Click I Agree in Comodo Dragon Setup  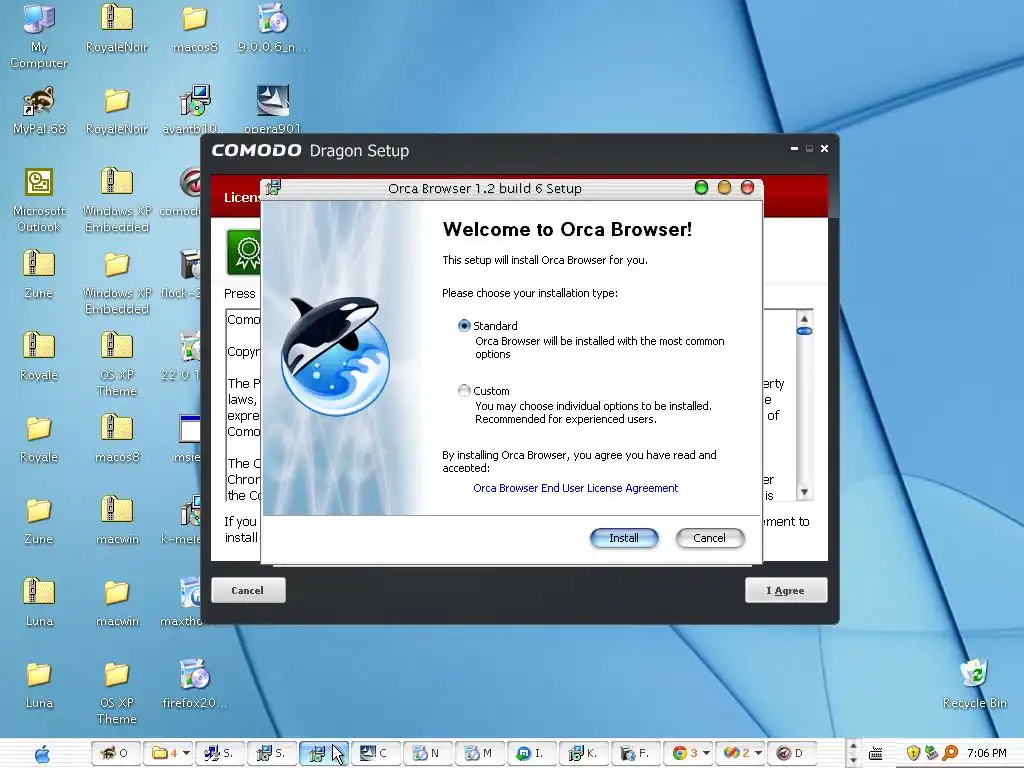click(786, 590)
